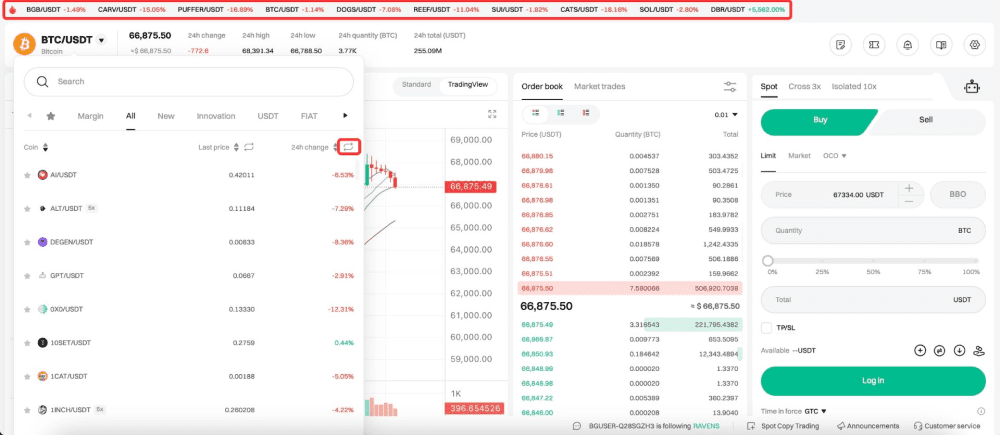Click the coin Search input field
This screenshot has height=435, width=1000.
click(x=190, y=81)
